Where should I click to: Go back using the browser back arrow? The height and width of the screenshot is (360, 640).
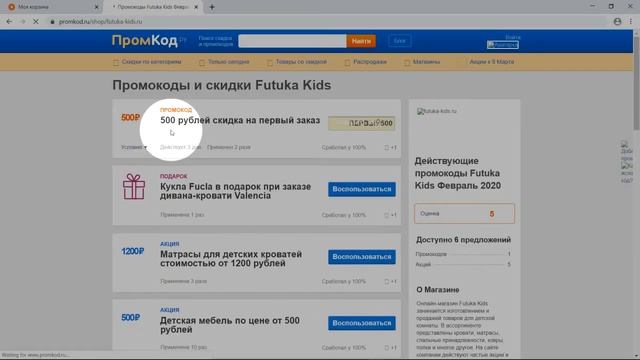pos(9,22)
